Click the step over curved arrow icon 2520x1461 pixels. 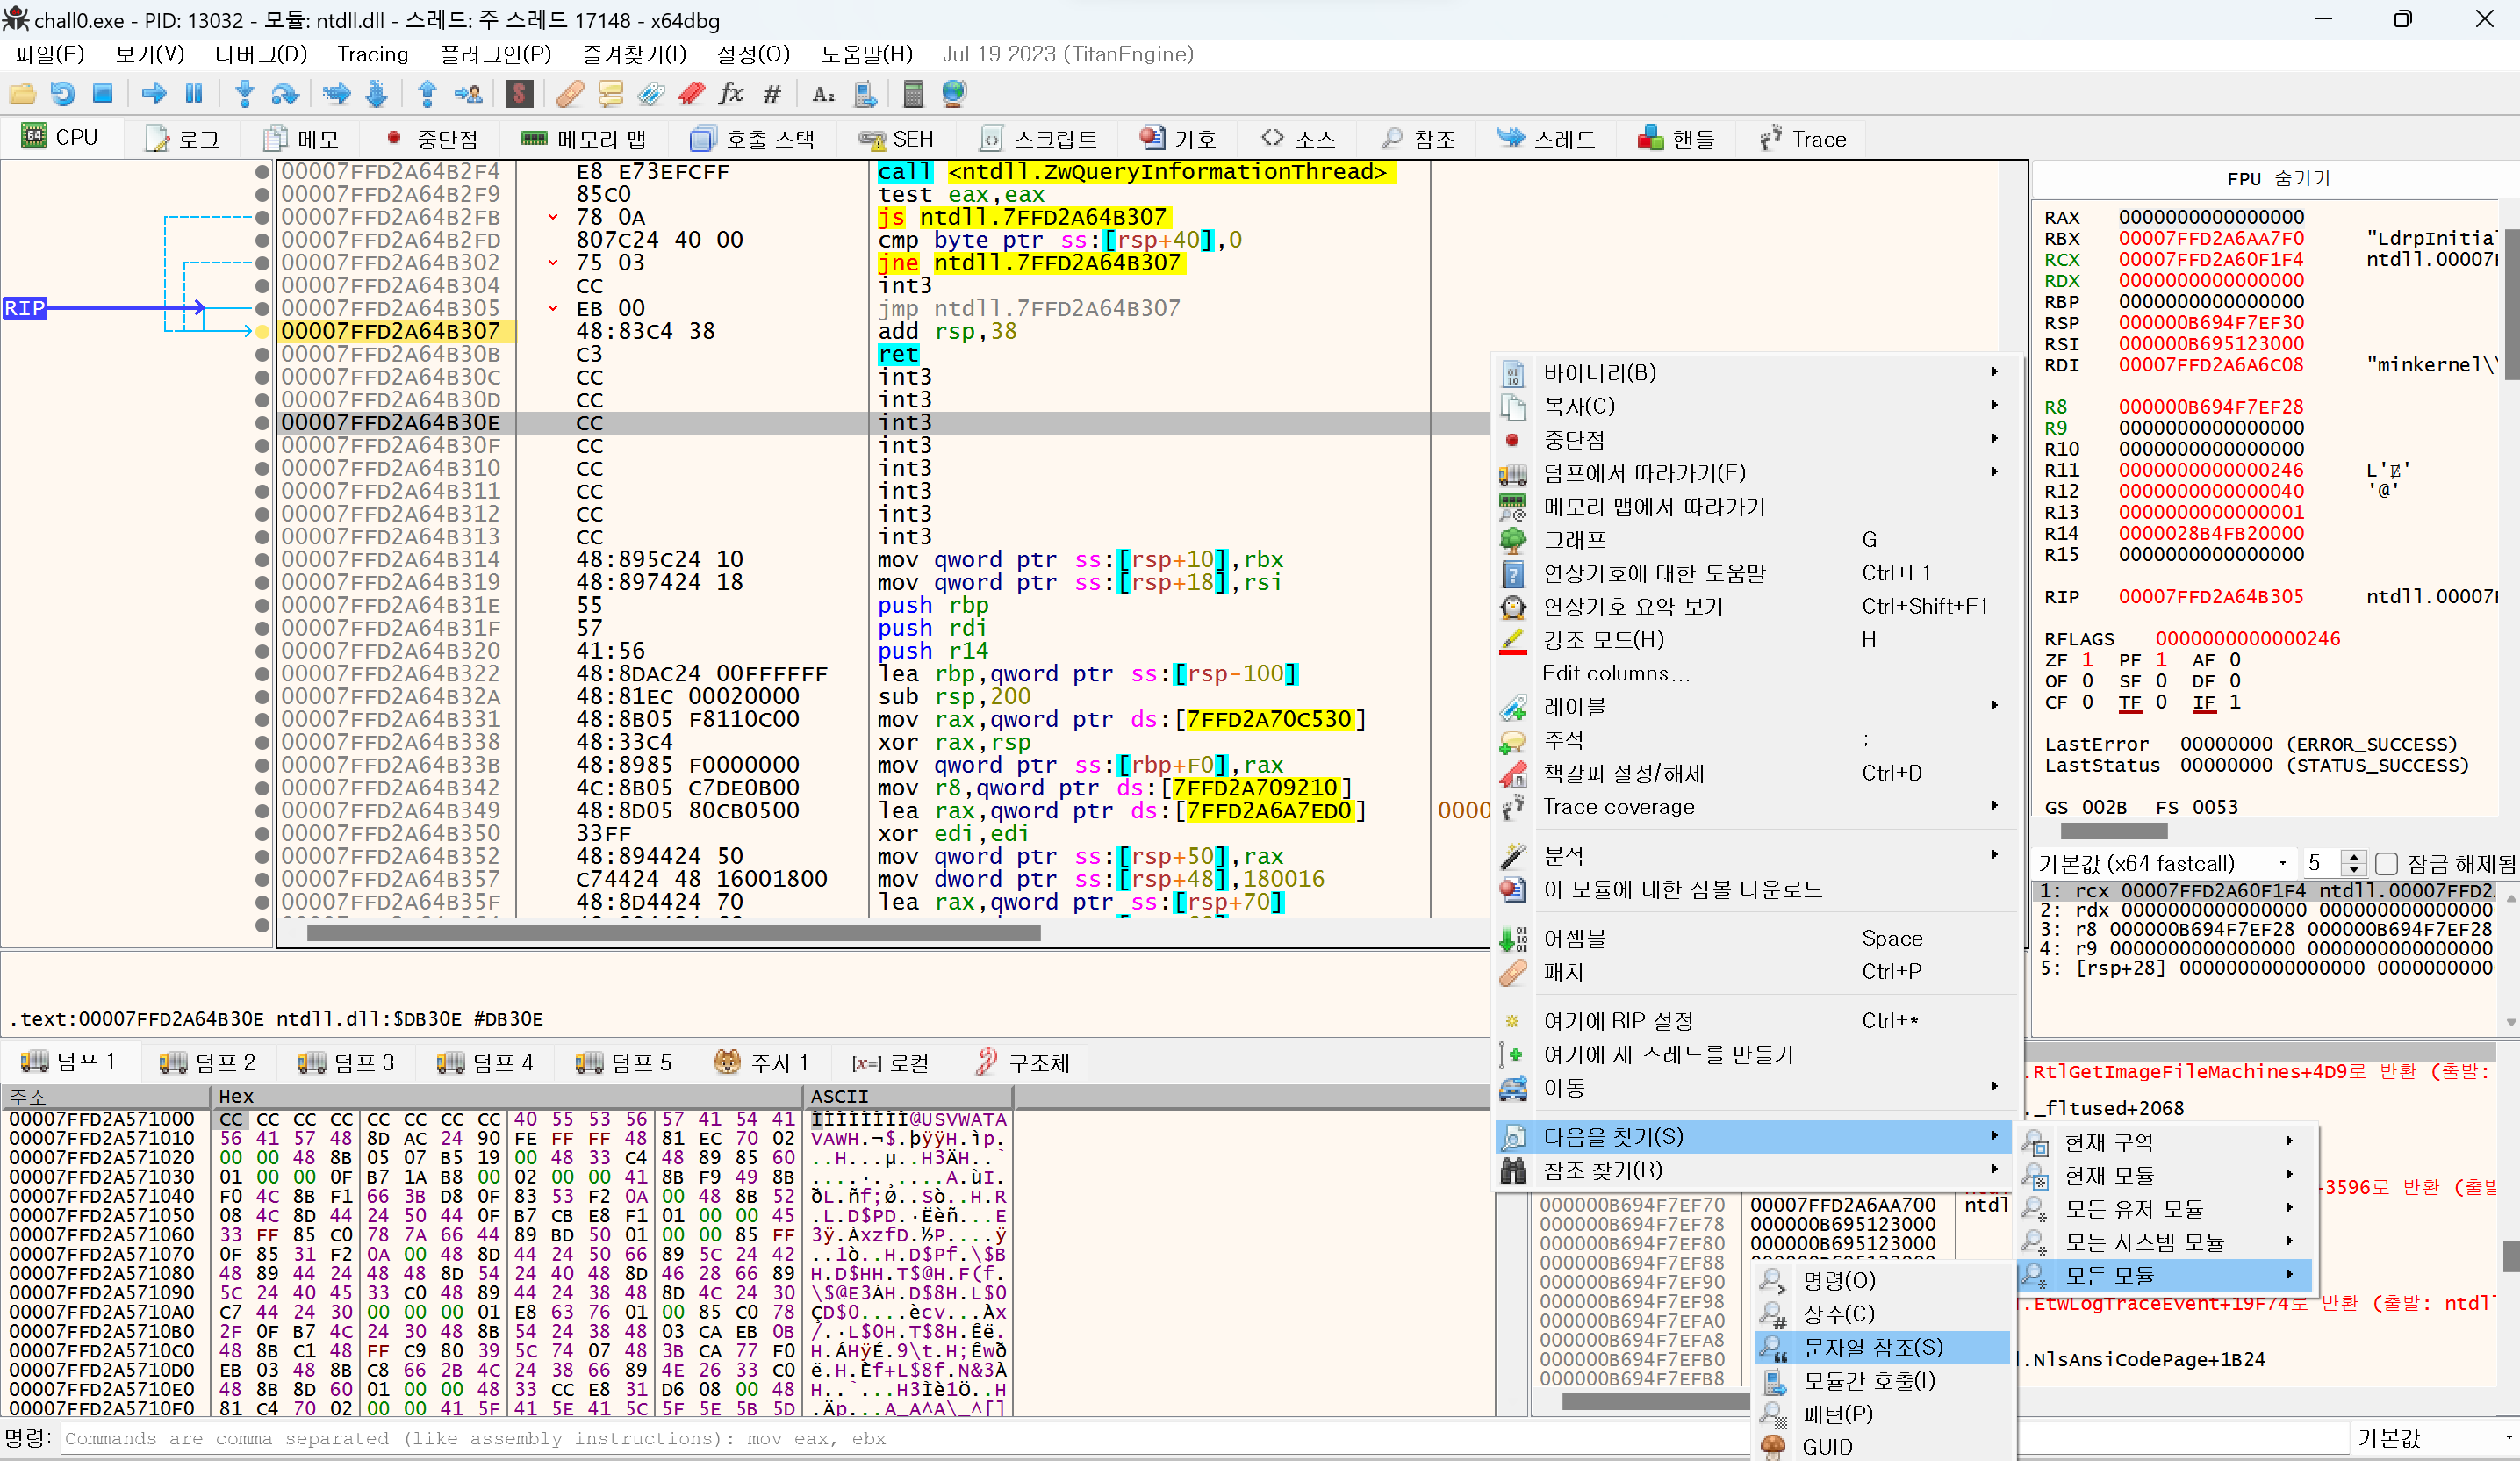click(285, 94)
